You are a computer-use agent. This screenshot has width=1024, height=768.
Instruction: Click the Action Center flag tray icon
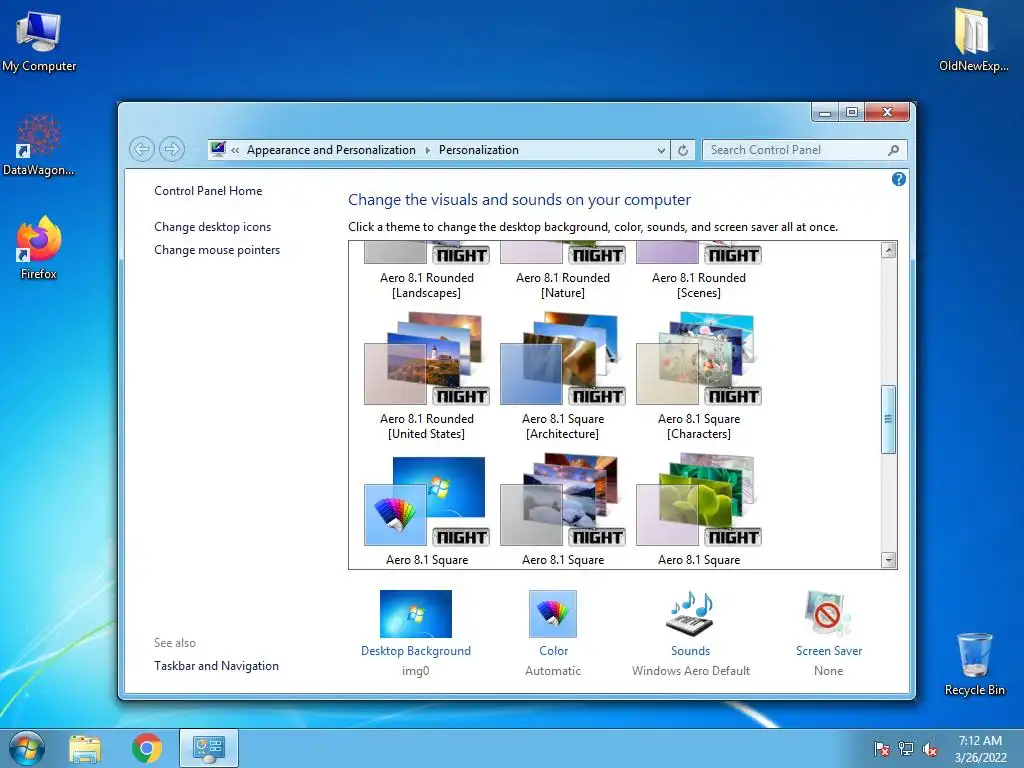[x=882, y=749]
